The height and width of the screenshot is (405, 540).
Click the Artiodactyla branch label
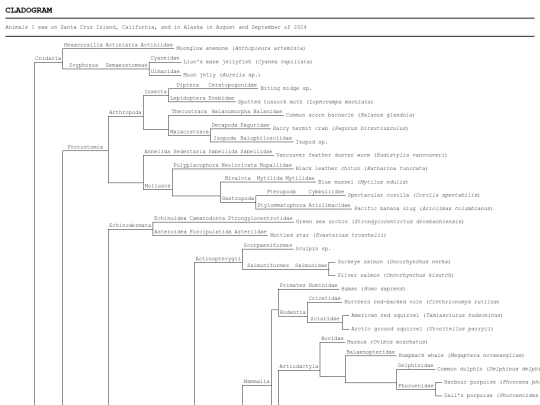299,366
